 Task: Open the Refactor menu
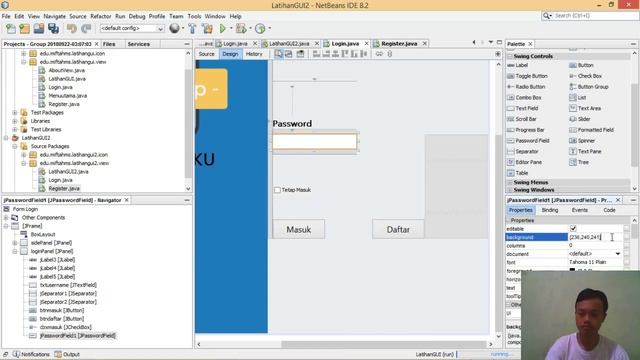[x=100, y=16]
